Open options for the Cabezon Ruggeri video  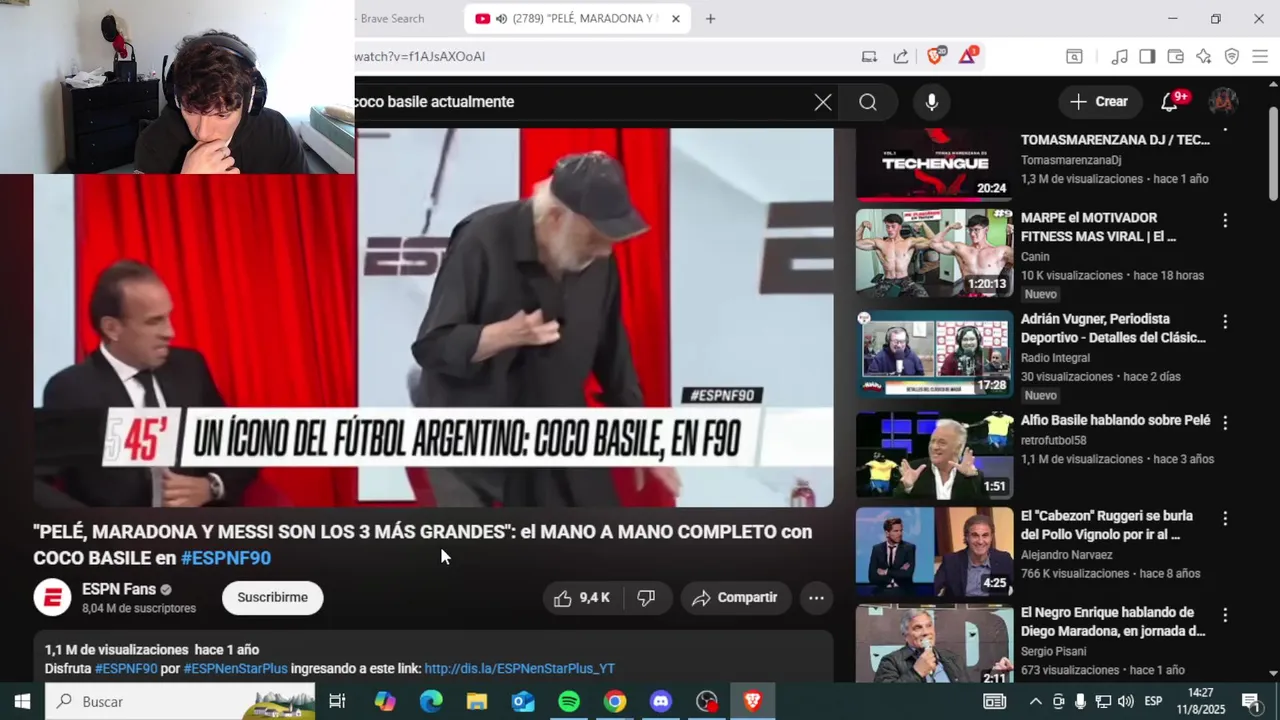tap(1225, 518)
